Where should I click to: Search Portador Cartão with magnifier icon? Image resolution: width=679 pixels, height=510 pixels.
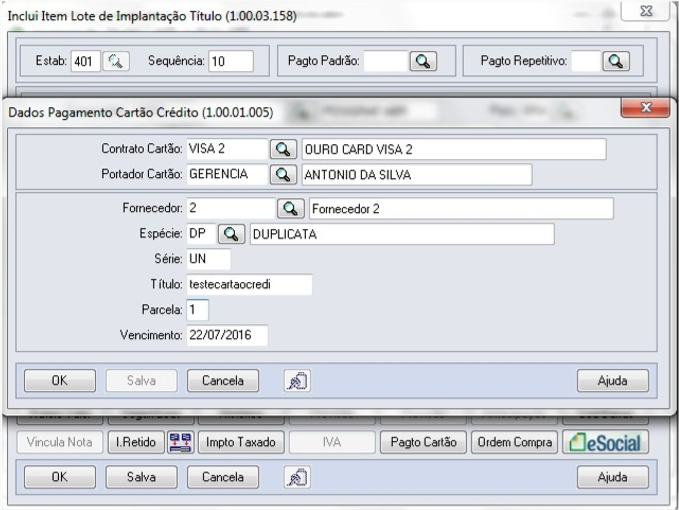click(x=283, y=174)
